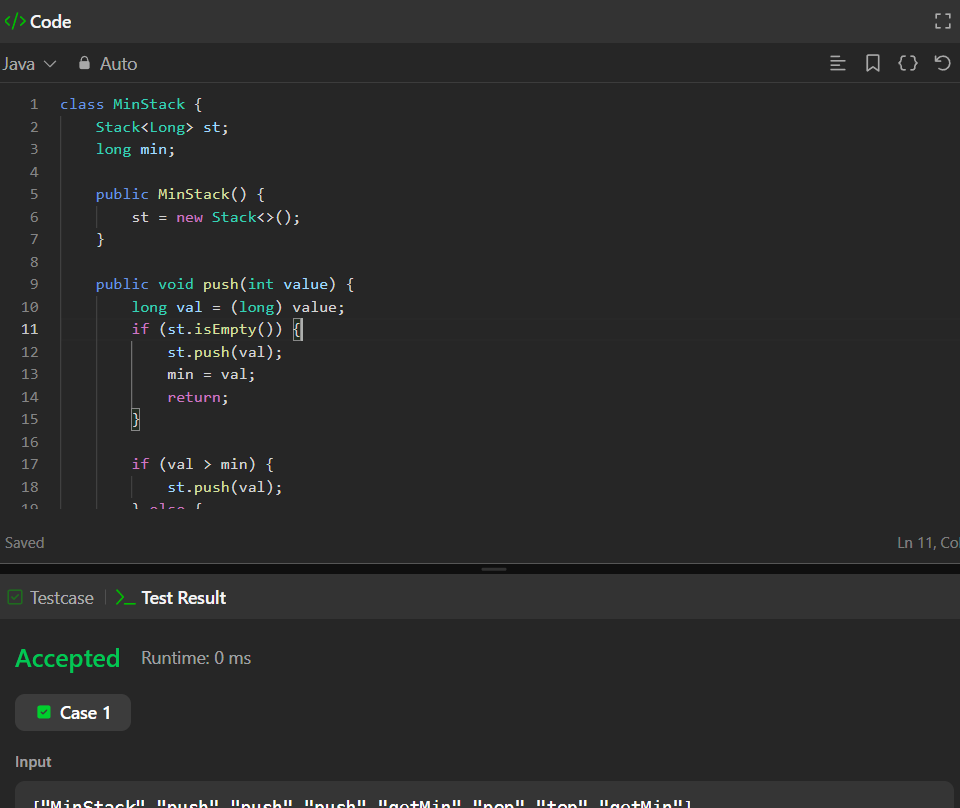The width and height of the screenshot is (960, 808).
Task: Click the curly braces snippet icon
Action: (x=907, y=63)
